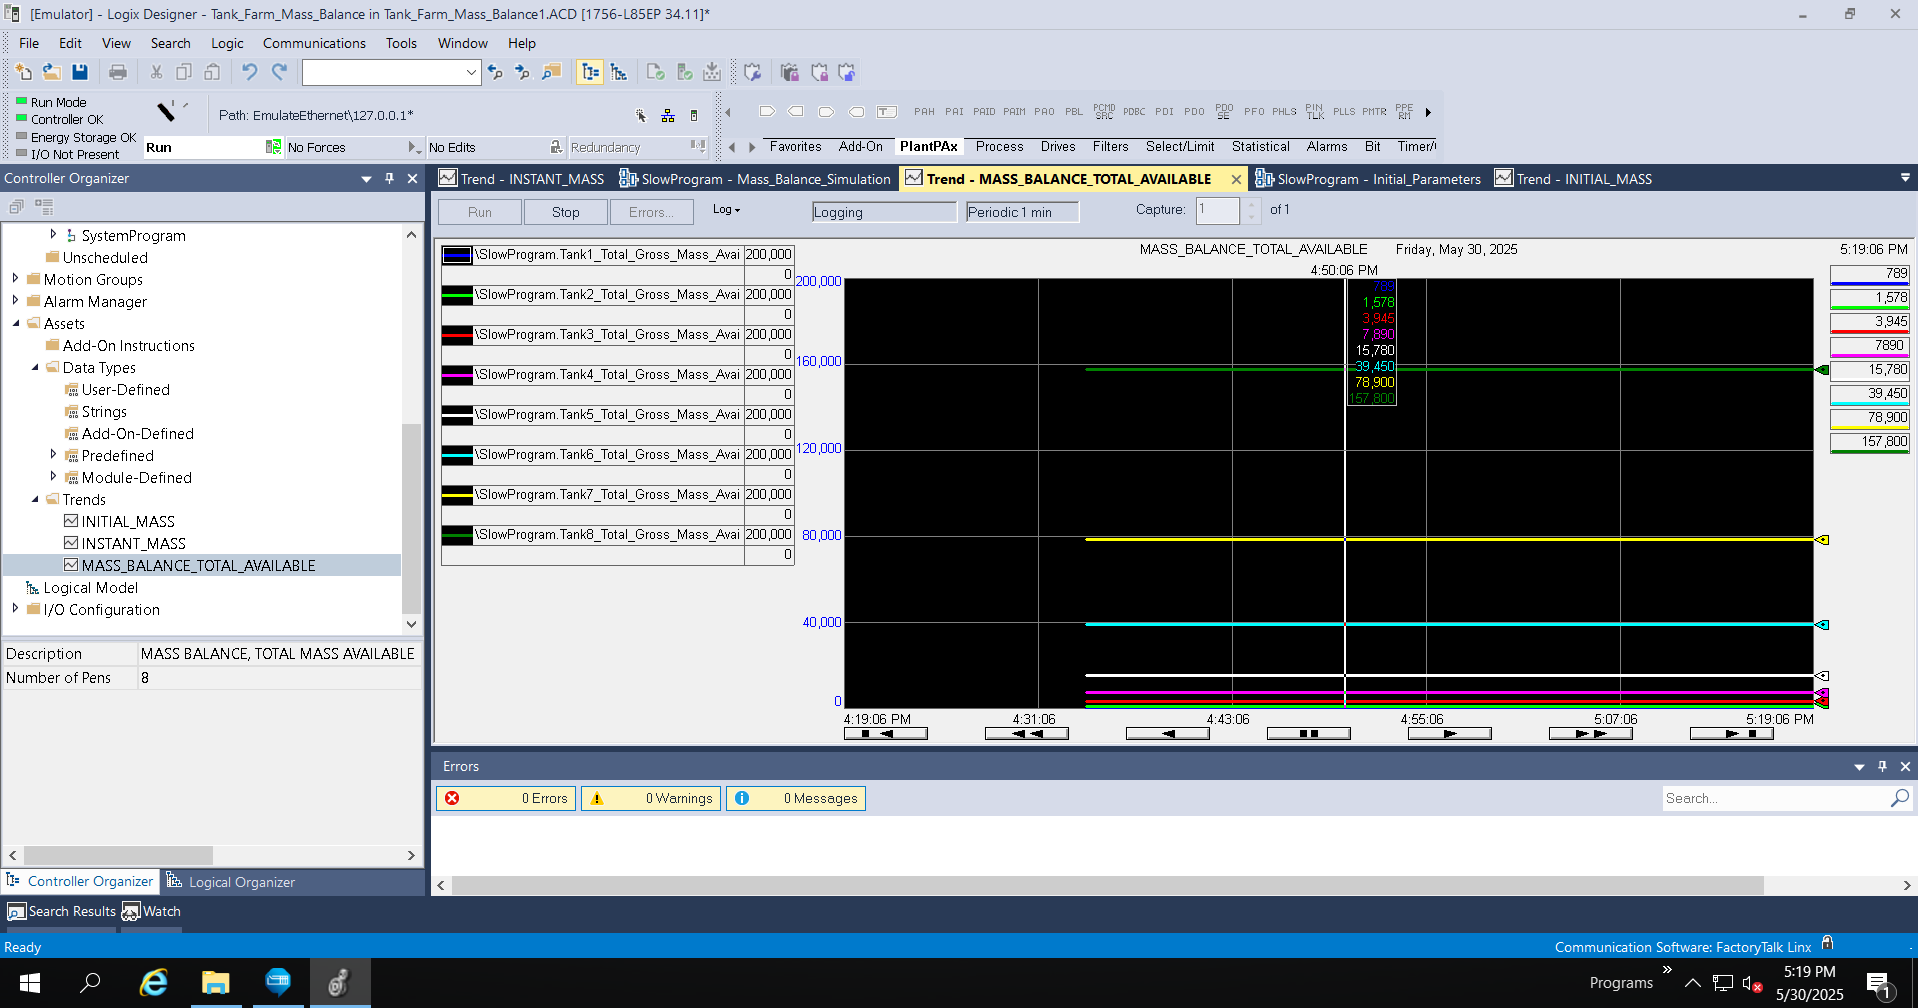Open the File menu
Viewport: 1918px width, 1008px height.
pos(29,43)
